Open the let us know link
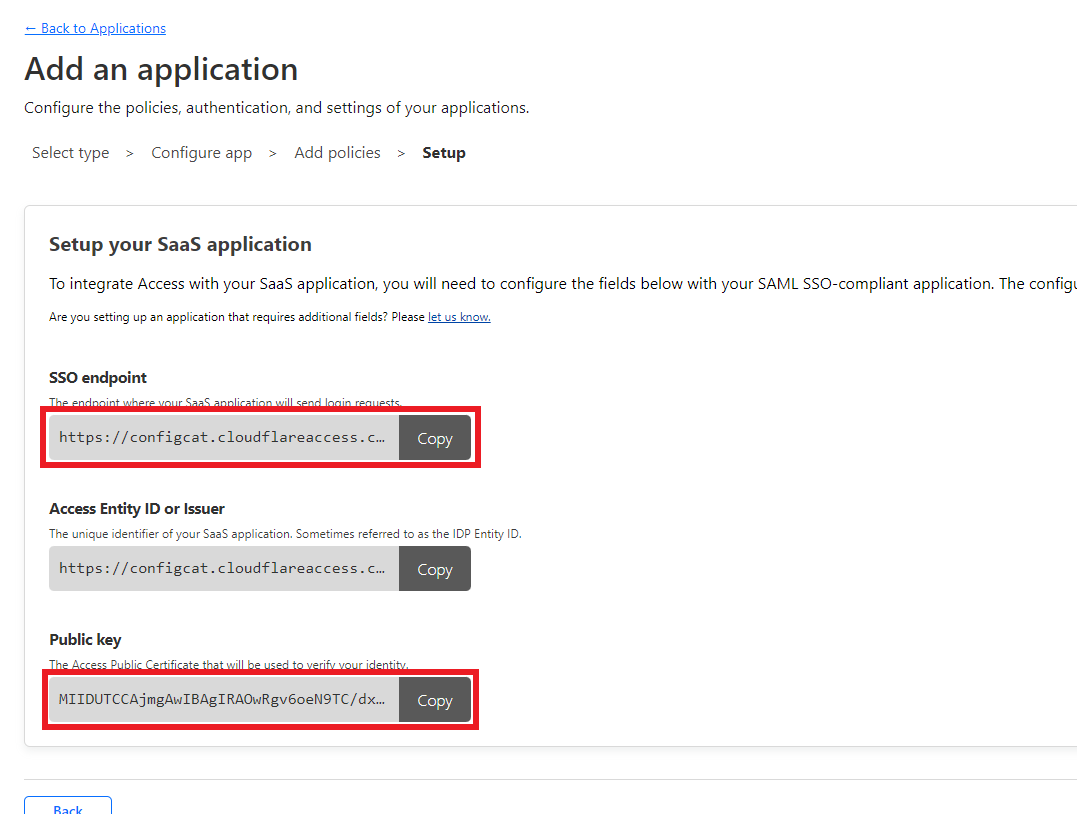Screen dimensions: 1077x814 coord(458,316)
